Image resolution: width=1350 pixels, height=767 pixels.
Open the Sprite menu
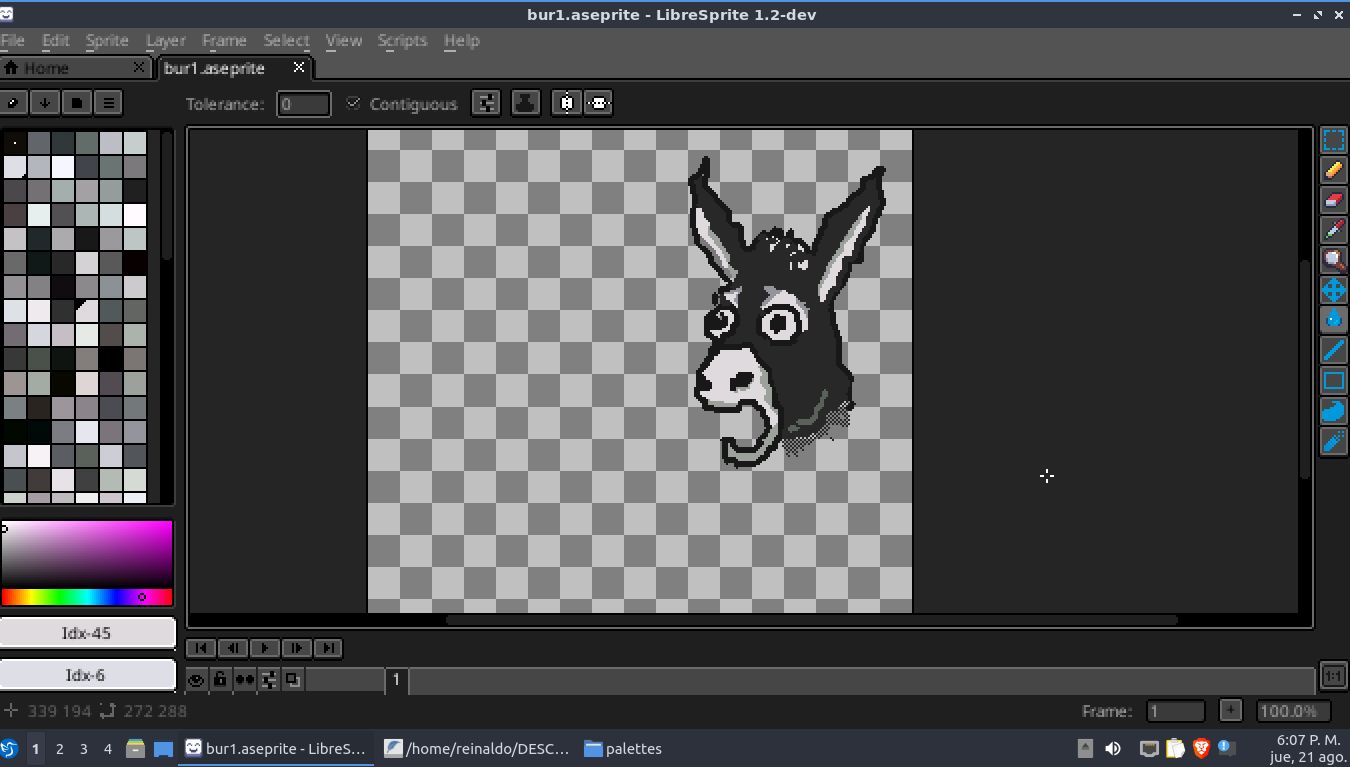coord(107,40)
